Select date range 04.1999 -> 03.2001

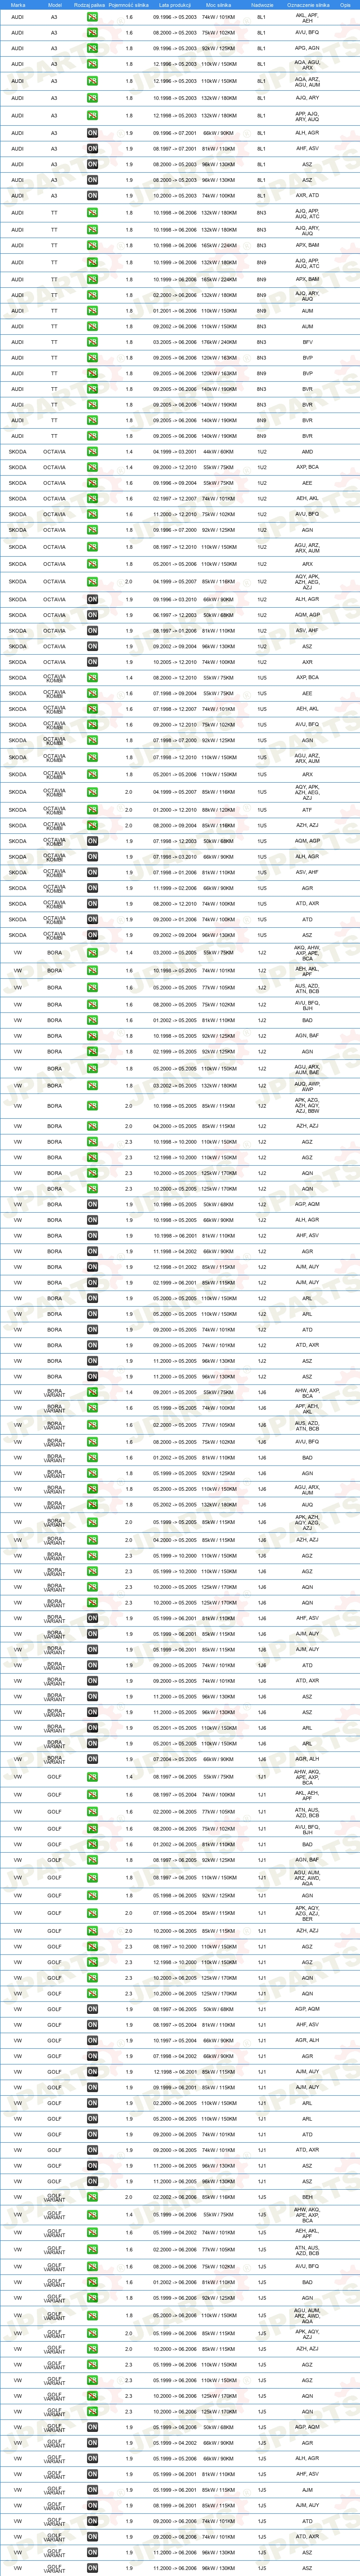(175, 451)
